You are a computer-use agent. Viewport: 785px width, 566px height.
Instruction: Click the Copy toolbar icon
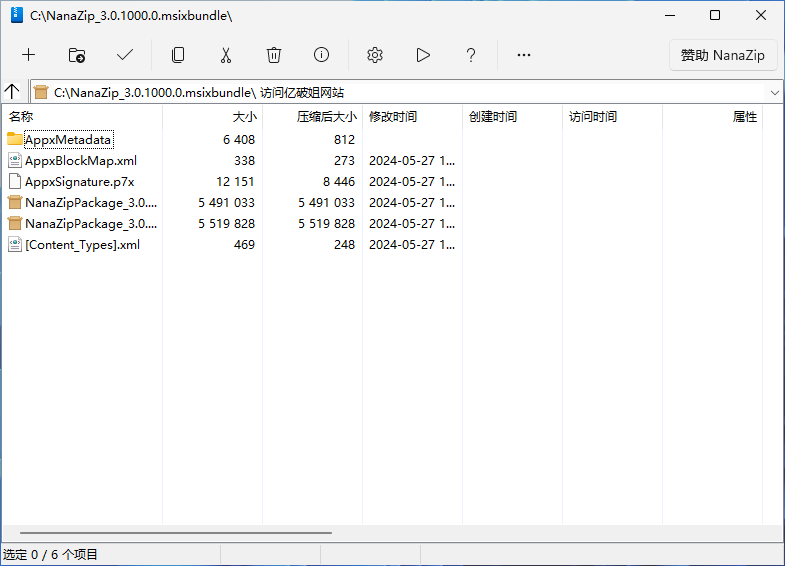(178, 55)
